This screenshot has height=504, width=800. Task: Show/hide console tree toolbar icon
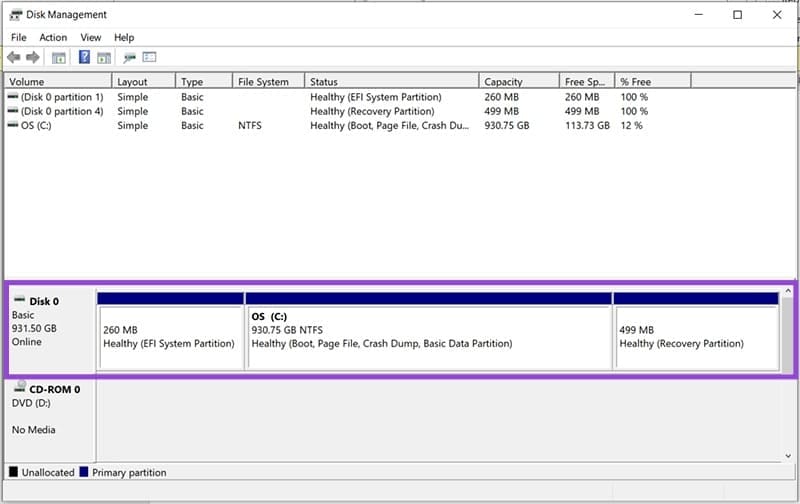click(59, 58)
